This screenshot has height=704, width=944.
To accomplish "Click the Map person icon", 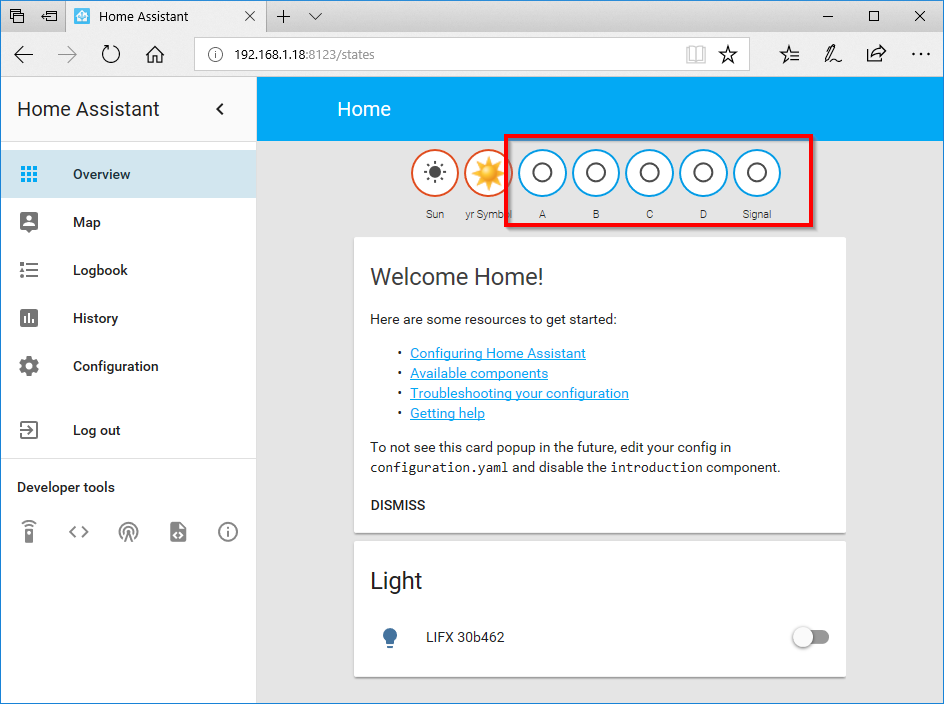I will (29, 222).
